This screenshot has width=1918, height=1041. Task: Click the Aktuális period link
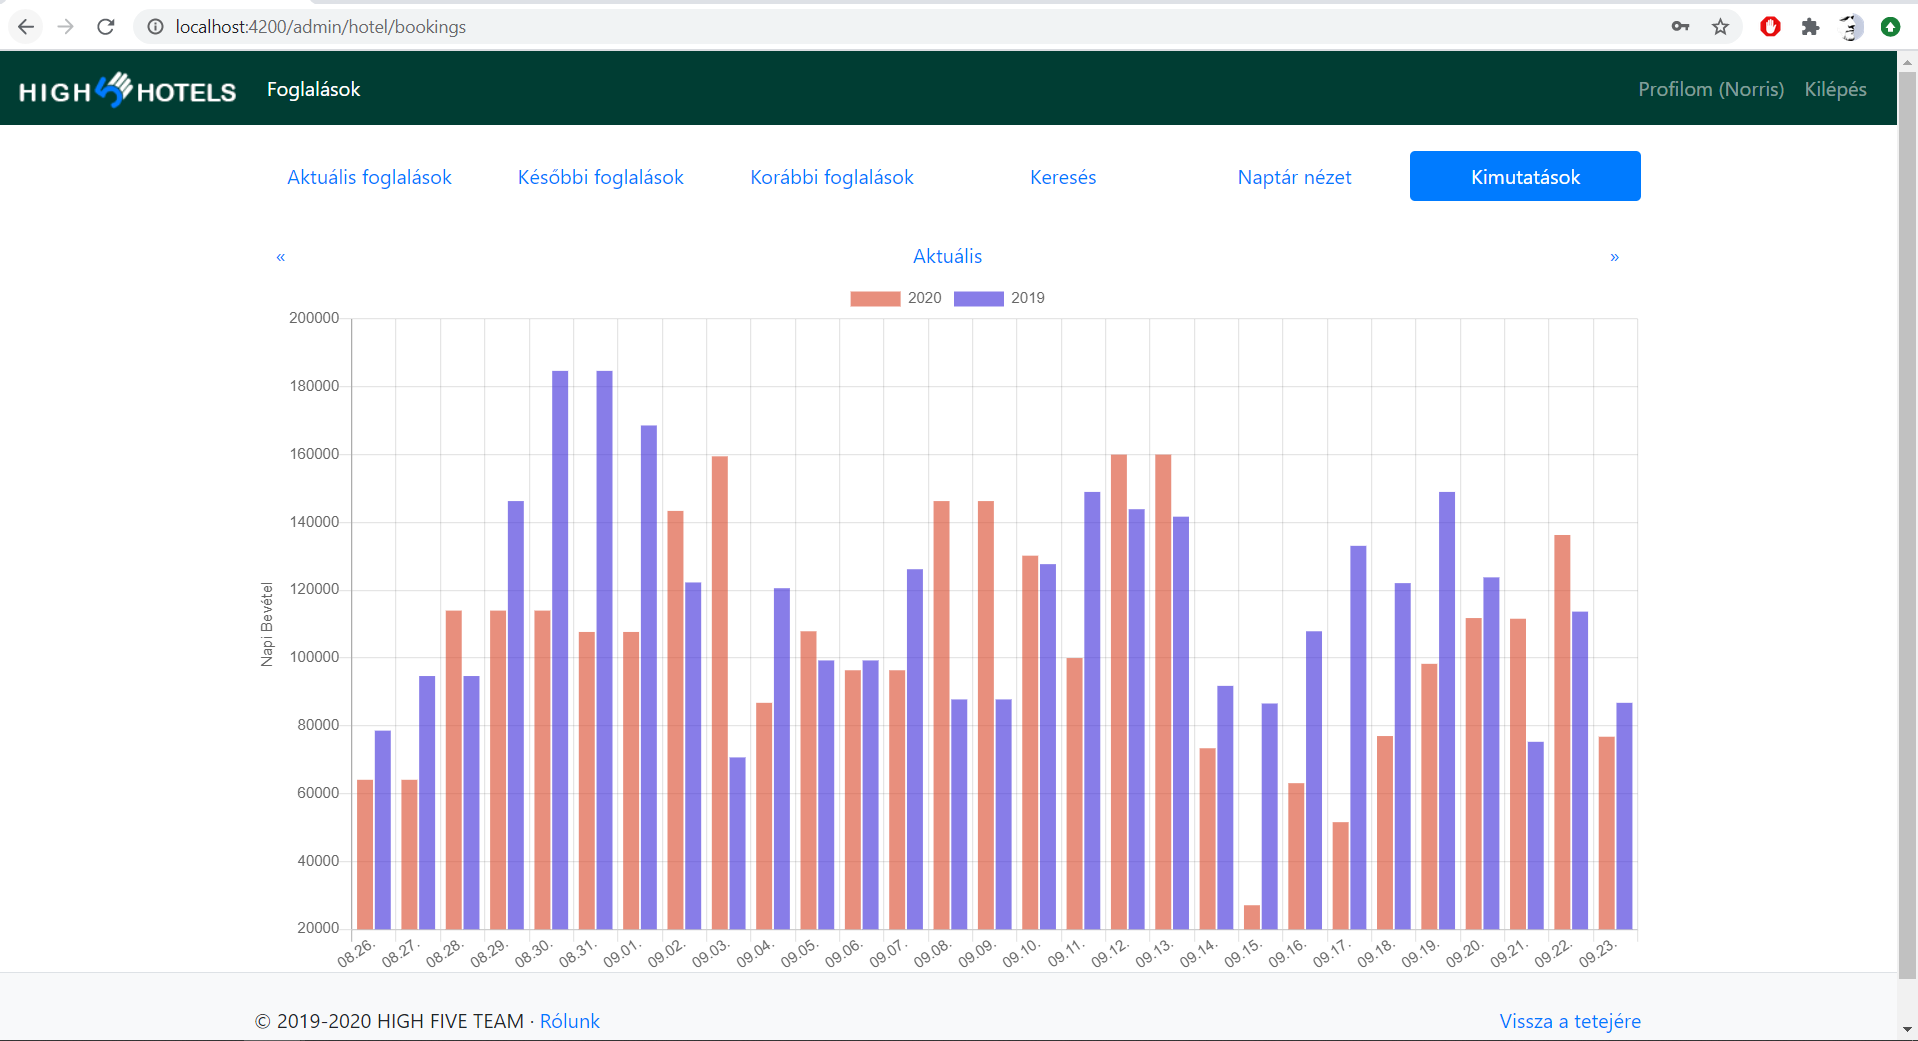click(x=947, y=256)
